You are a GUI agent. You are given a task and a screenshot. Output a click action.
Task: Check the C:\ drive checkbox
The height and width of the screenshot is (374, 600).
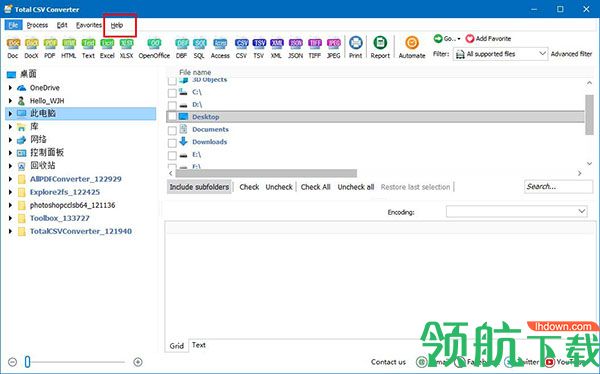coord(172,93)
